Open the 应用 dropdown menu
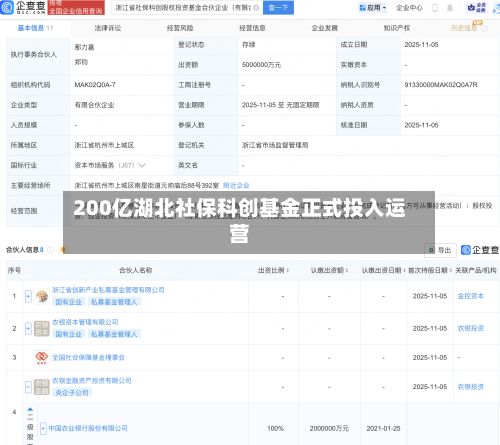Image resolution: width=500 pixels, height=445 pixels. [373, 8]
